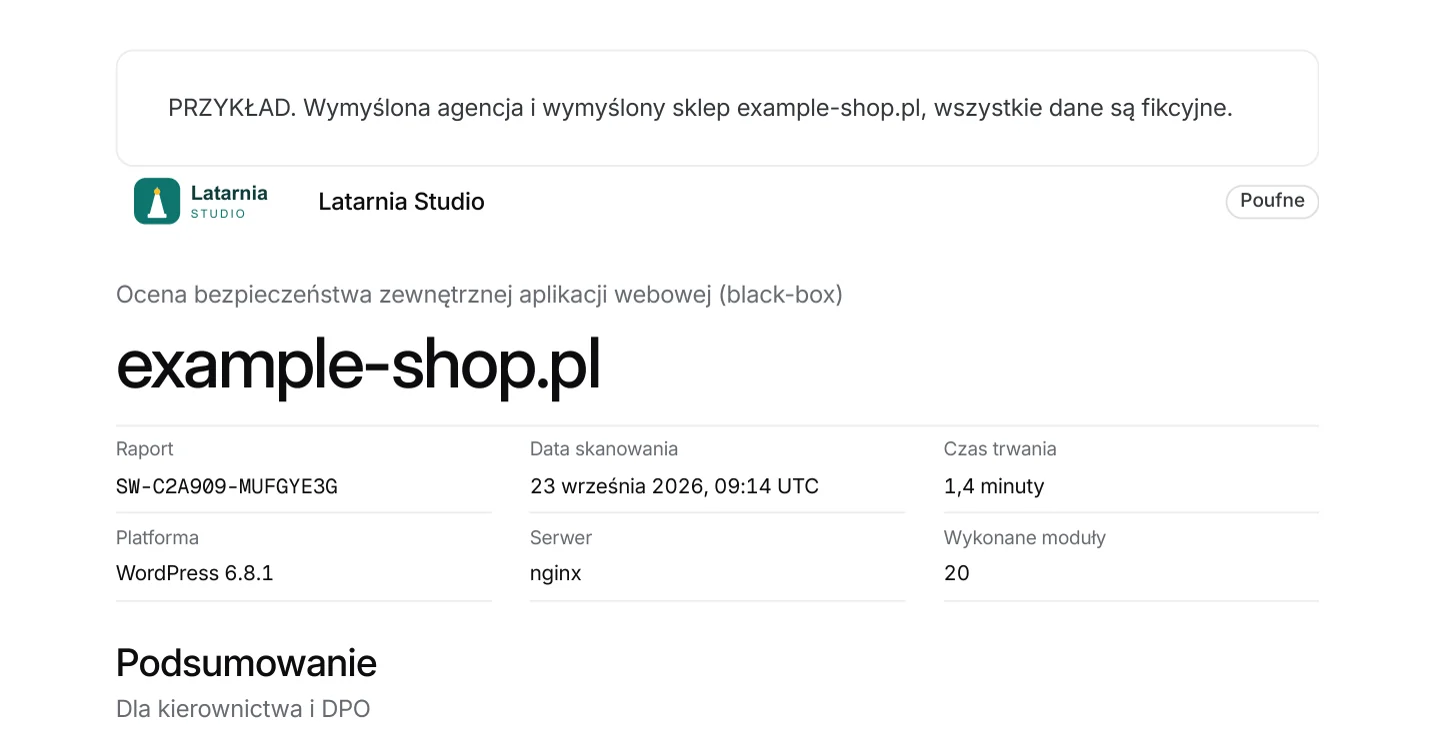Viewport: 1434px width, 740px height.
Task: Click the Platforma field label
Action: (157, 538)
